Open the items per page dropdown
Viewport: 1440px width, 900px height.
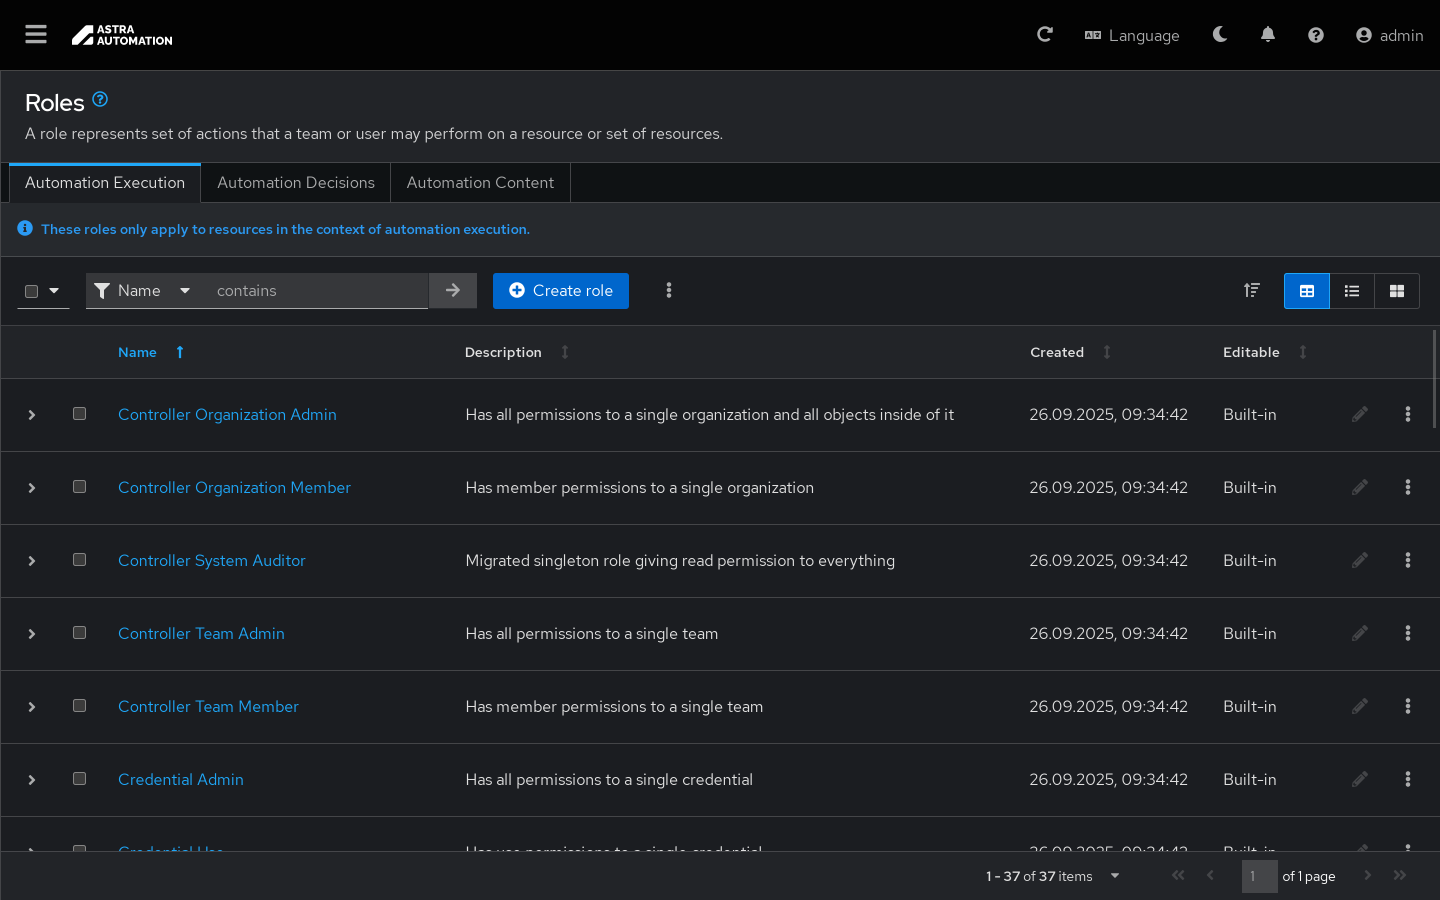coord(1114,876)
